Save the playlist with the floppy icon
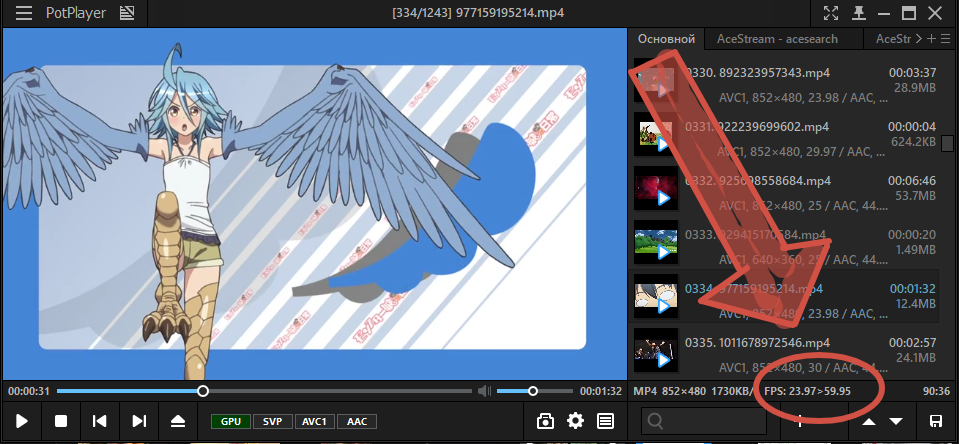Viewport: 959px width, 444px height. click(935, 421)
